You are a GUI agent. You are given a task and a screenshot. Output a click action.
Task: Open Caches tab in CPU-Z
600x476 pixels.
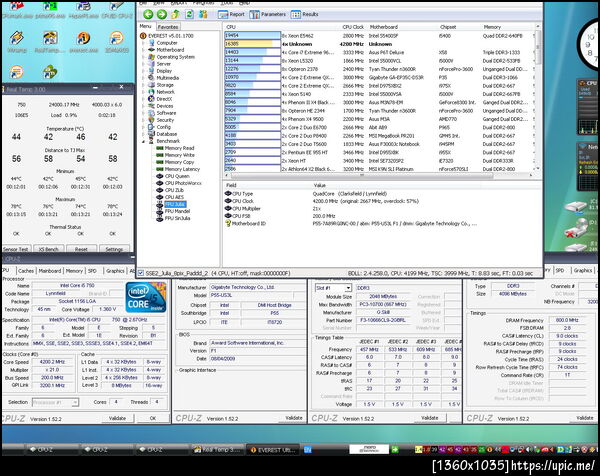click(x=26, y=271)
